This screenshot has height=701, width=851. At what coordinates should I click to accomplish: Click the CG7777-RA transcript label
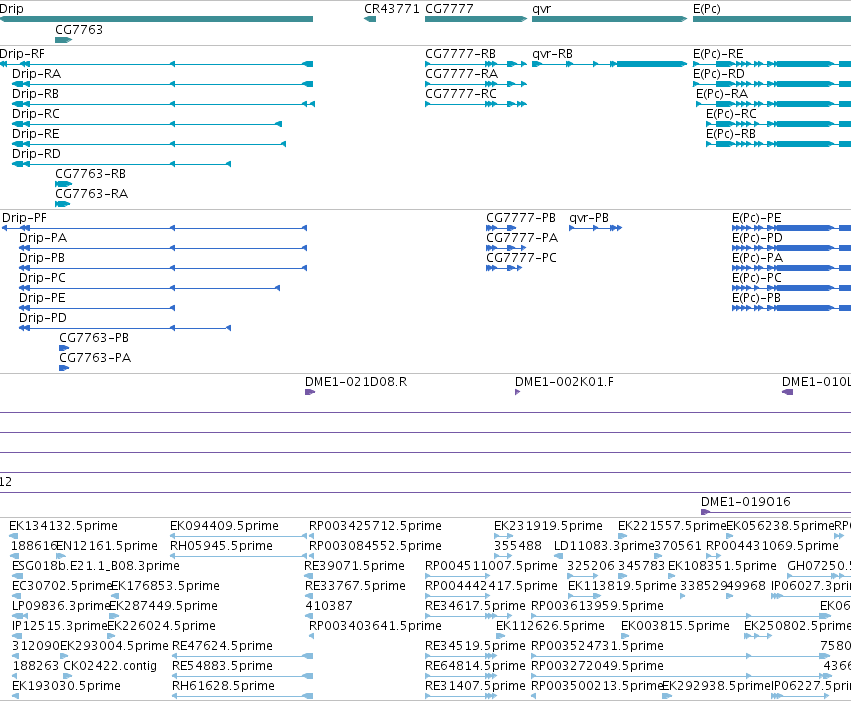pos(461,74)
